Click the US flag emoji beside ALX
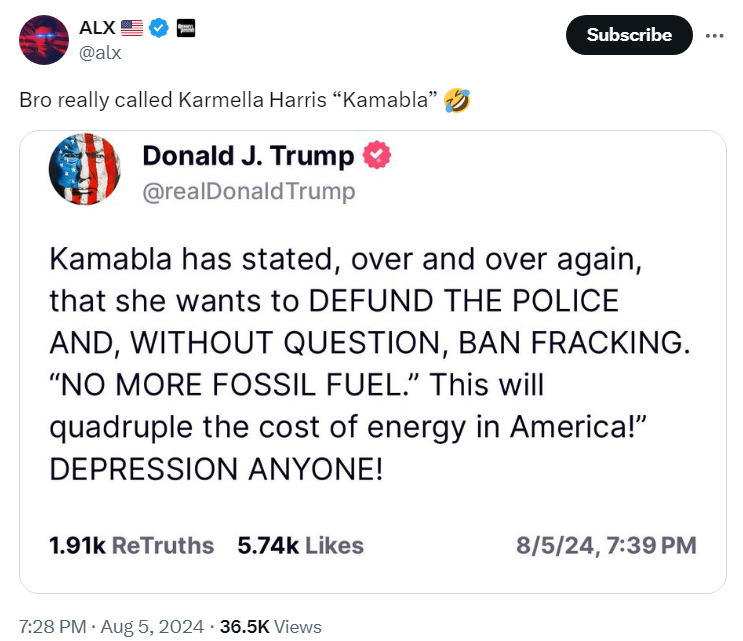Viewport: 743px width, 641px height. [x=132, y=28]
